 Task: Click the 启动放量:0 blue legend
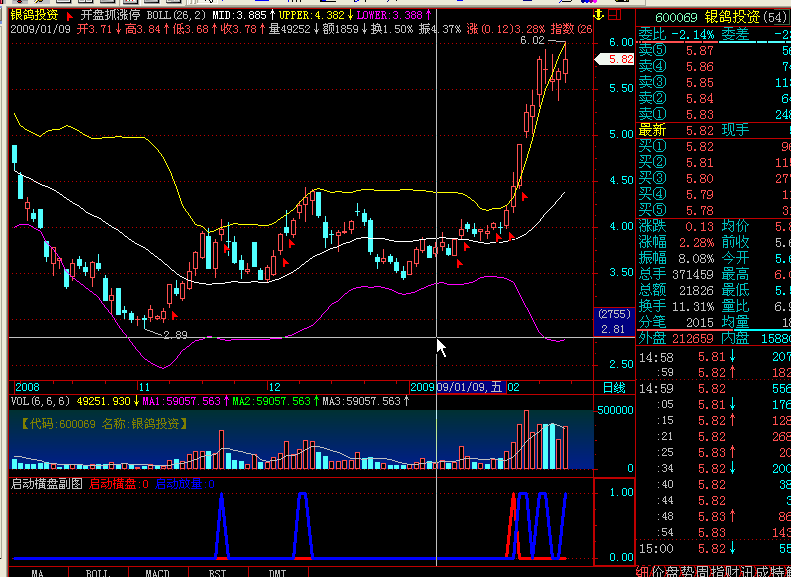pos(185,484)
